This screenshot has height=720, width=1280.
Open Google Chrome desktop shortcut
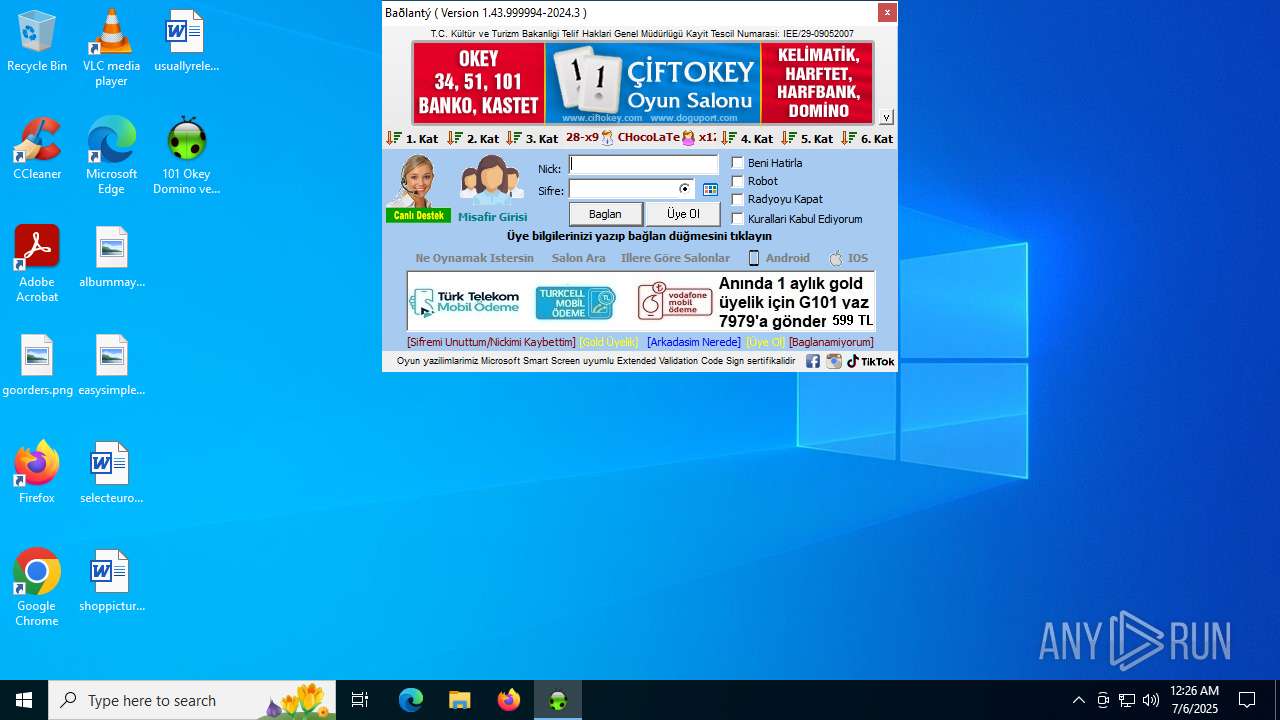37,587
